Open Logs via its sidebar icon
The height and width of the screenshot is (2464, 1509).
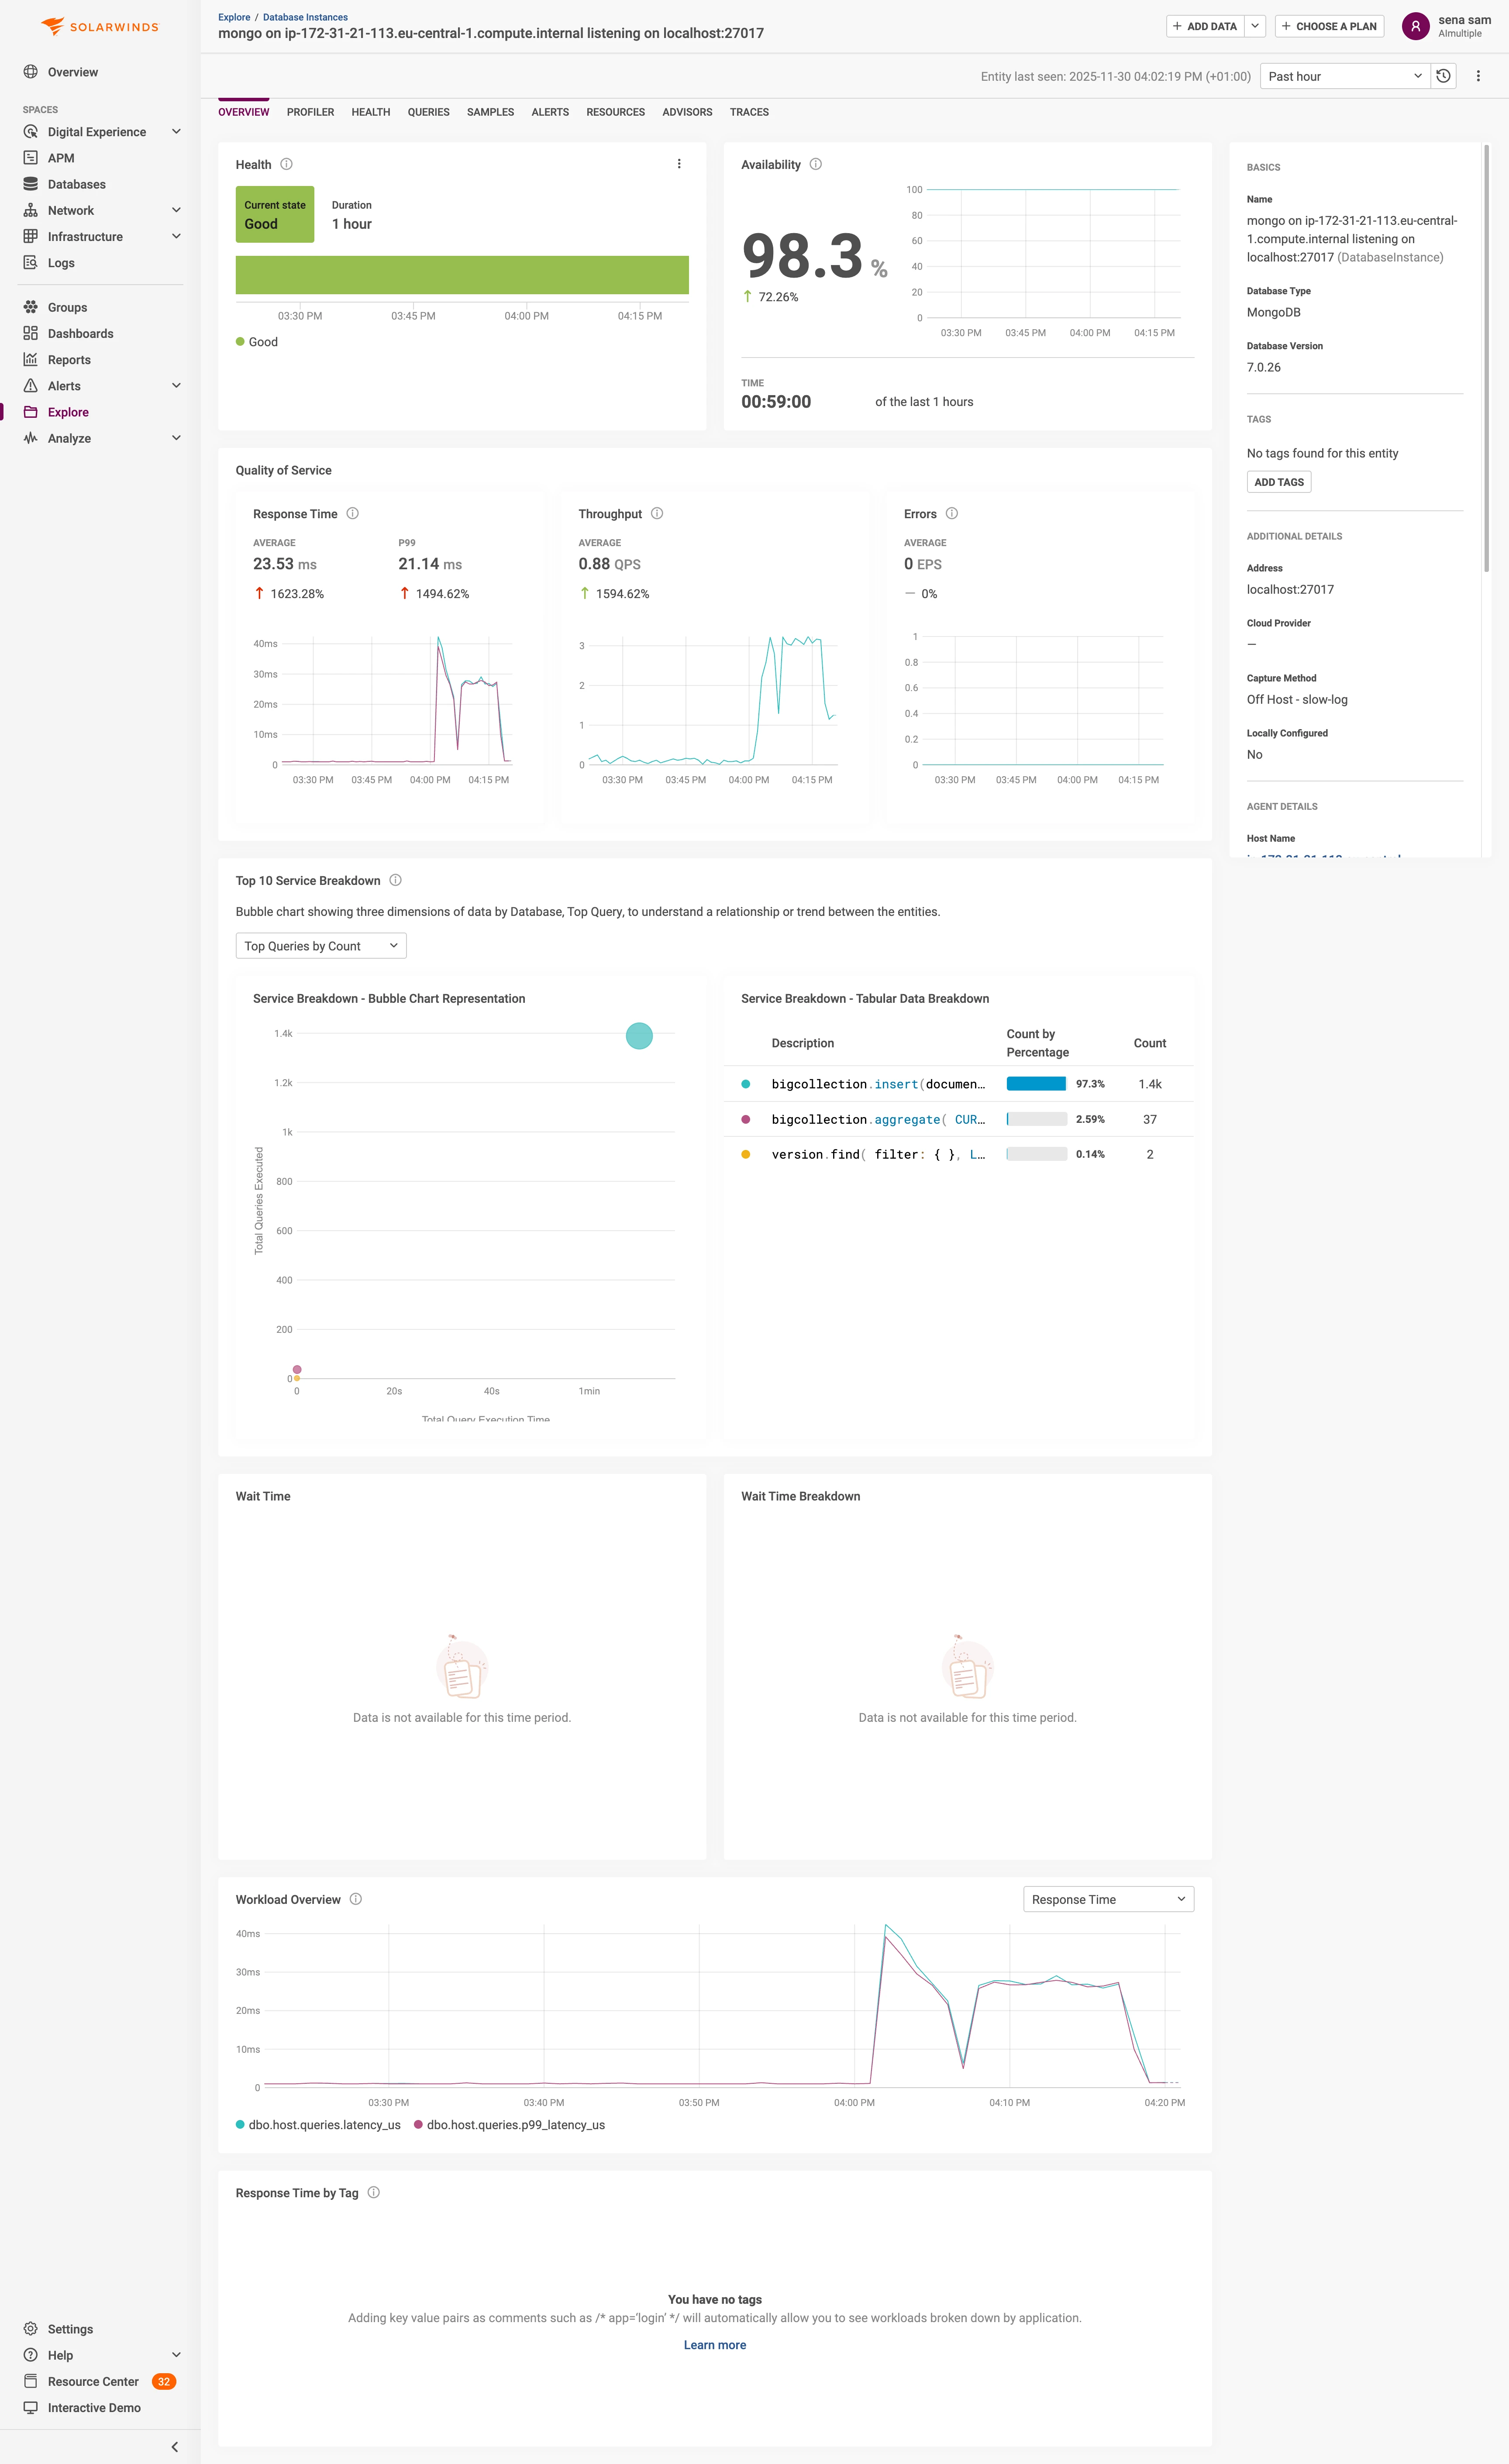(x=31, y=263)
